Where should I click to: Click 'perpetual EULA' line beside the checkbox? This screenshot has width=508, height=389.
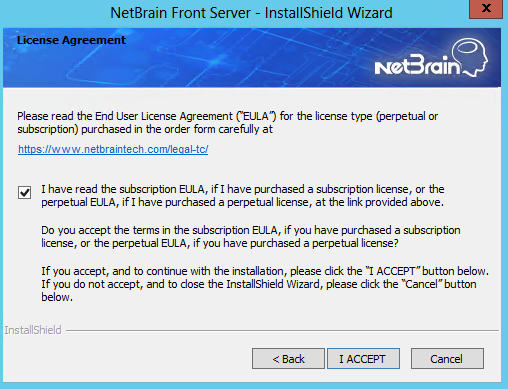pyautogui.click(x=243, y=202)
